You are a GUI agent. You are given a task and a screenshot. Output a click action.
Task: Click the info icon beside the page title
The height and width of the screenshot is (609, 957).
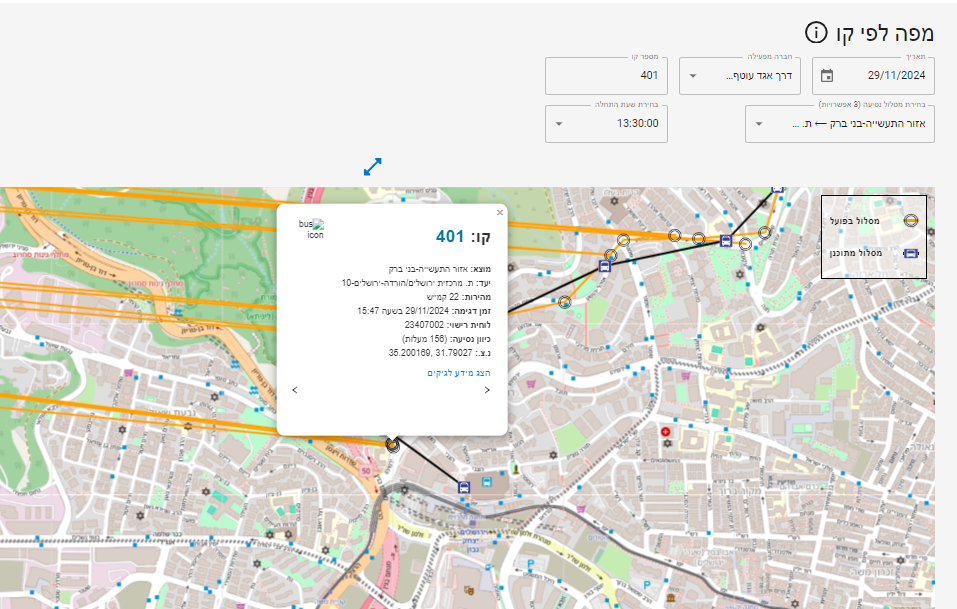click(816, 32)
